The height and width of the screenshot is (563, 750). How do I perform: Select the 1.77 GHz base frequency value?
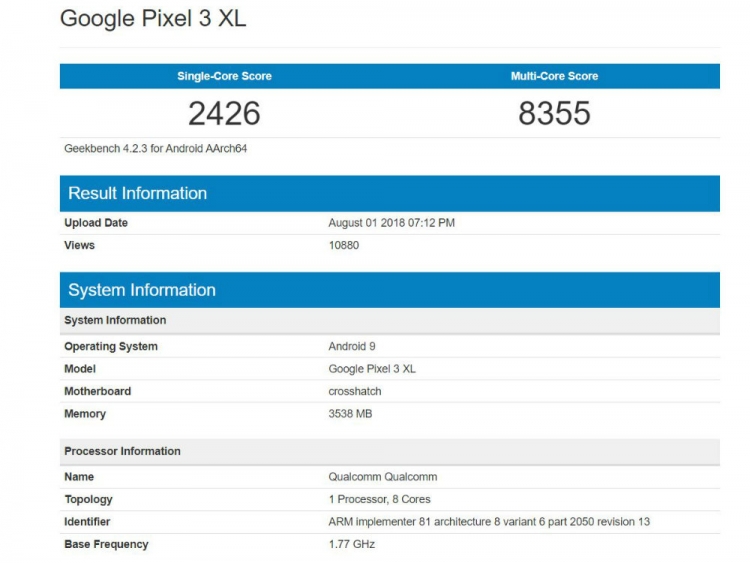(351, 544)
